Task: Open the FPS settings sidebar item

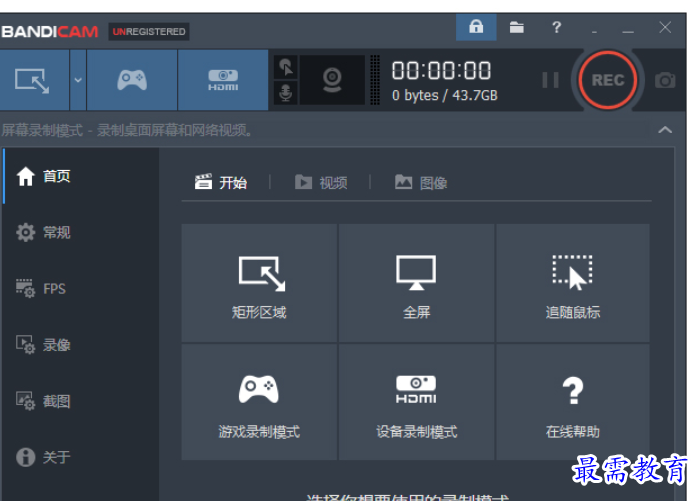Action: (81, 288)
